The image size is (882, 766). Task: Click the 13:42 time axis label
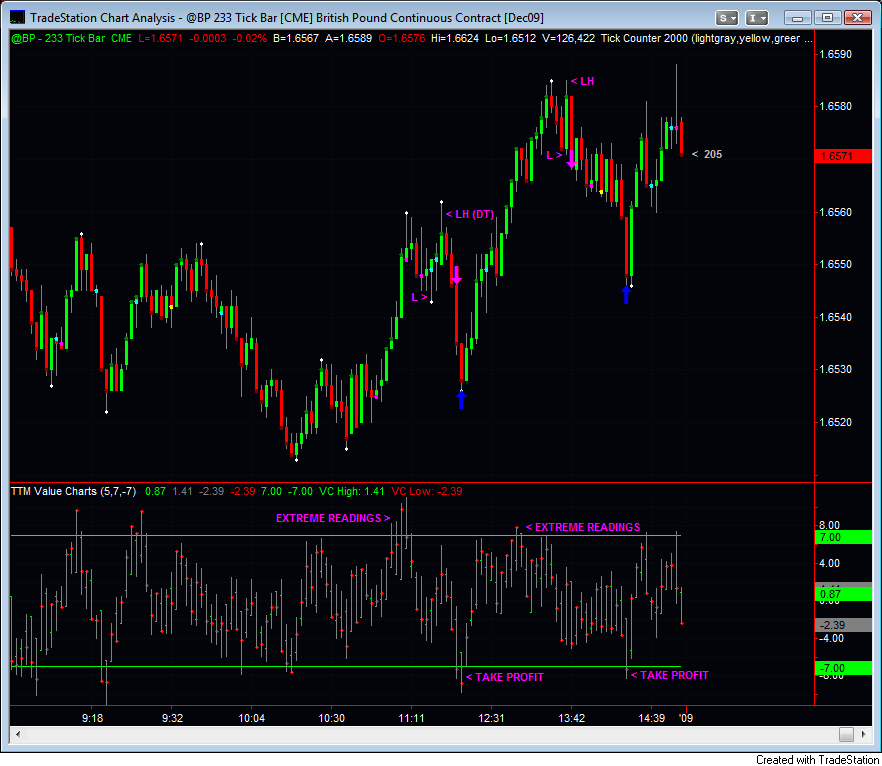point(572,718)
